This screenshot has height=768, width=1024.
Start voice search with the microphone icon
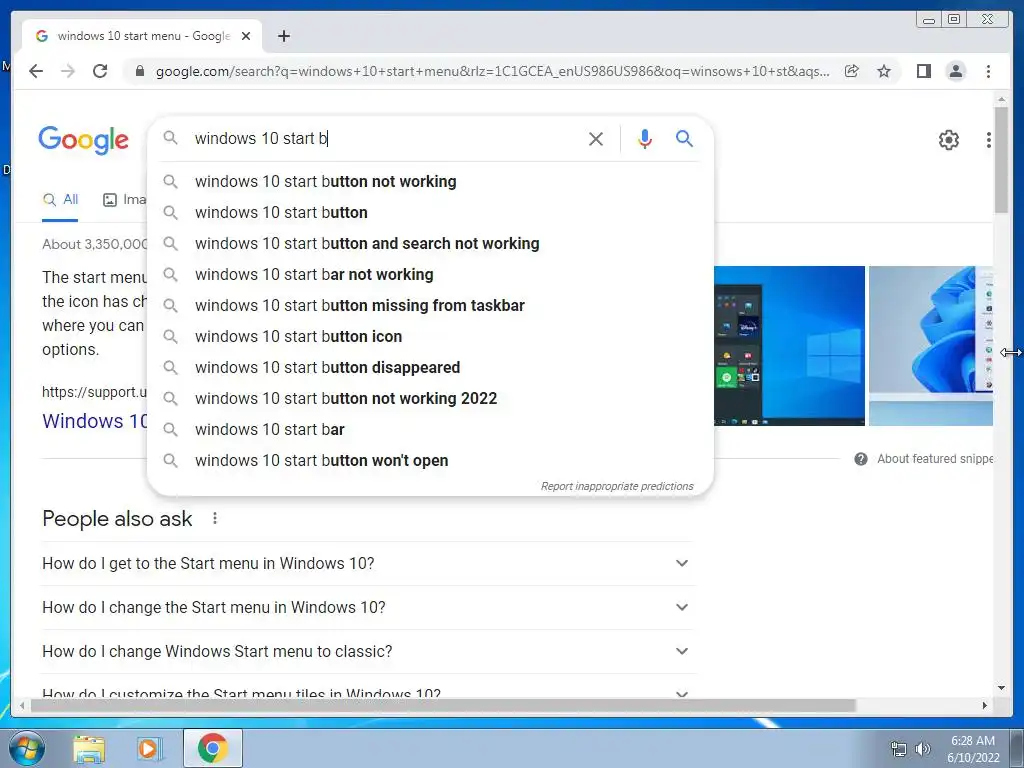point(645,138)
